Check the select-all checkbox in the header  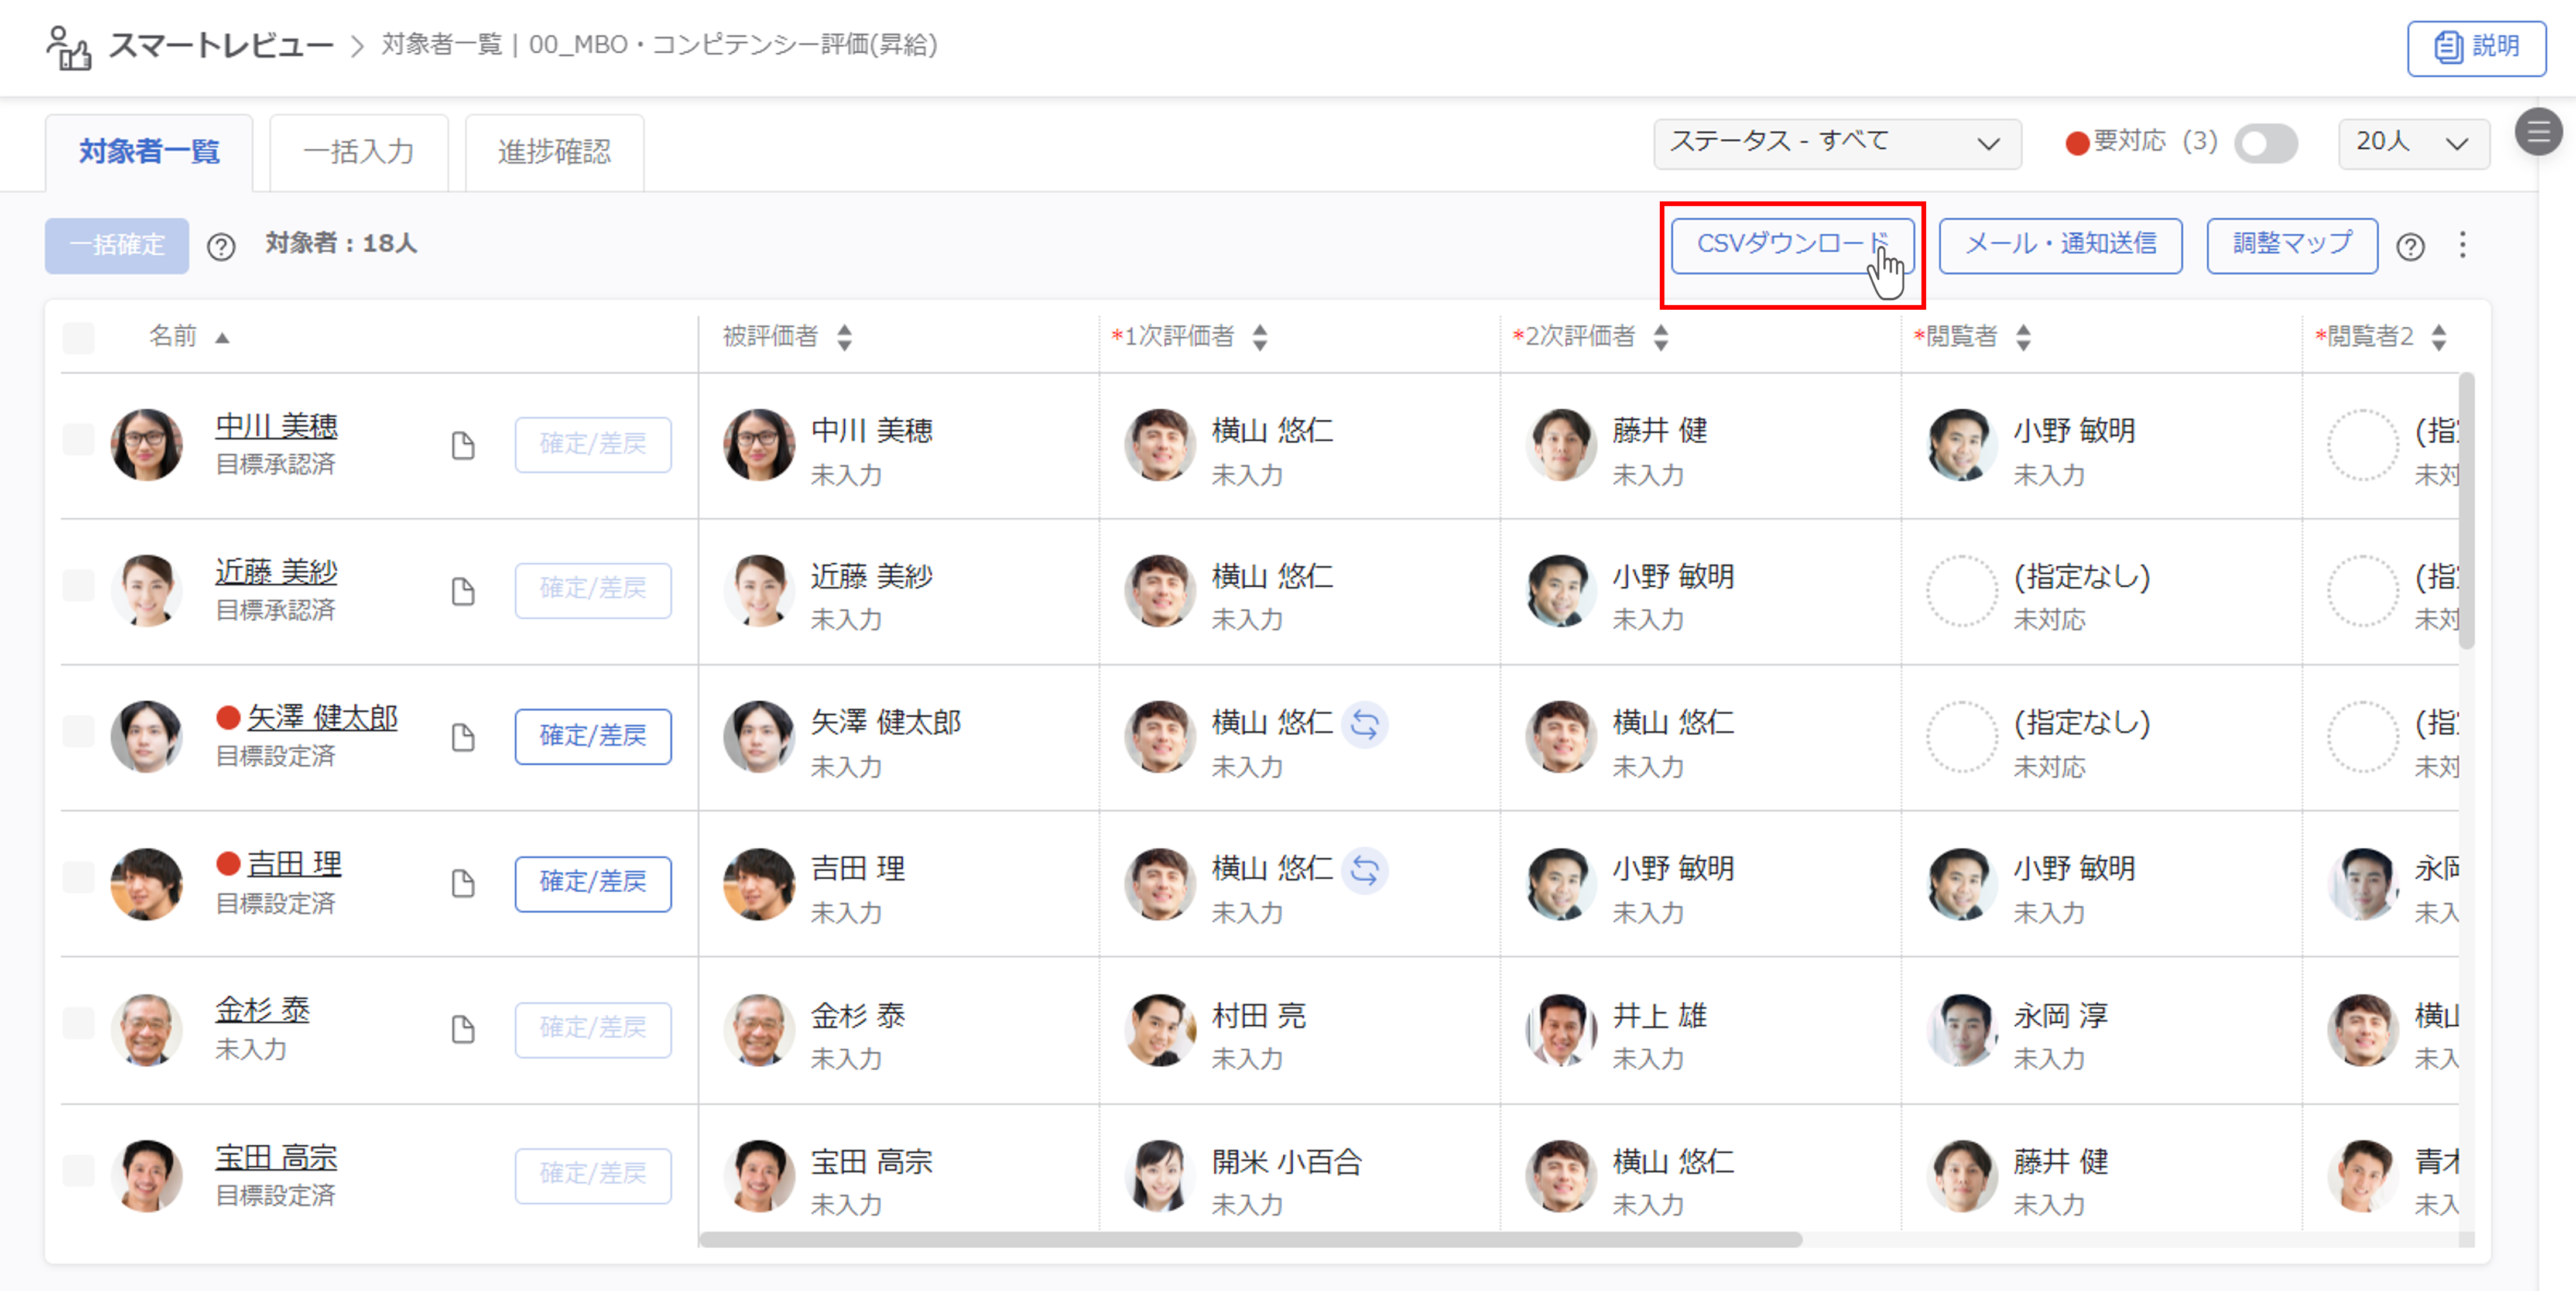(78, 338)
